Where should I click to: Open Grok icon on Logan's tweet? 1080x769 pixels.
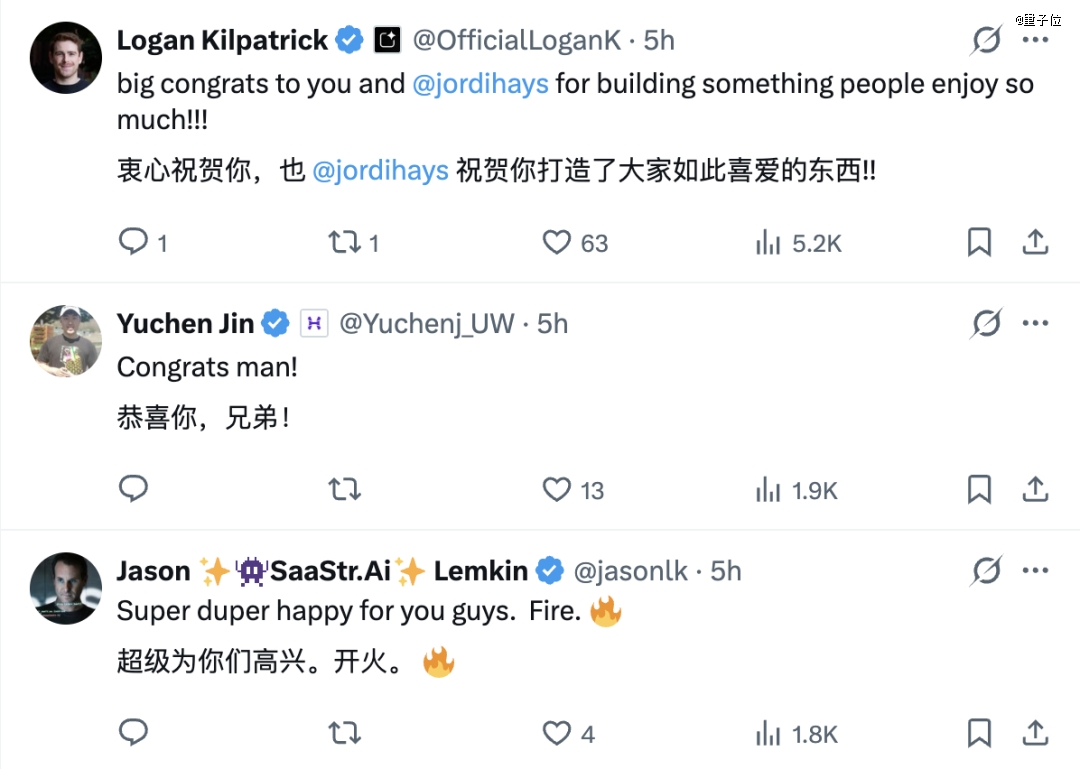[x=986, y=41]
